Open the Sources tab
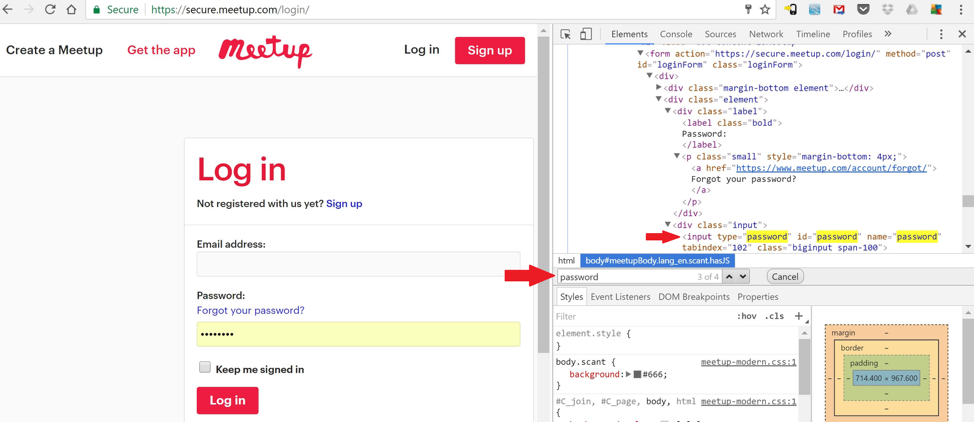 721,34
